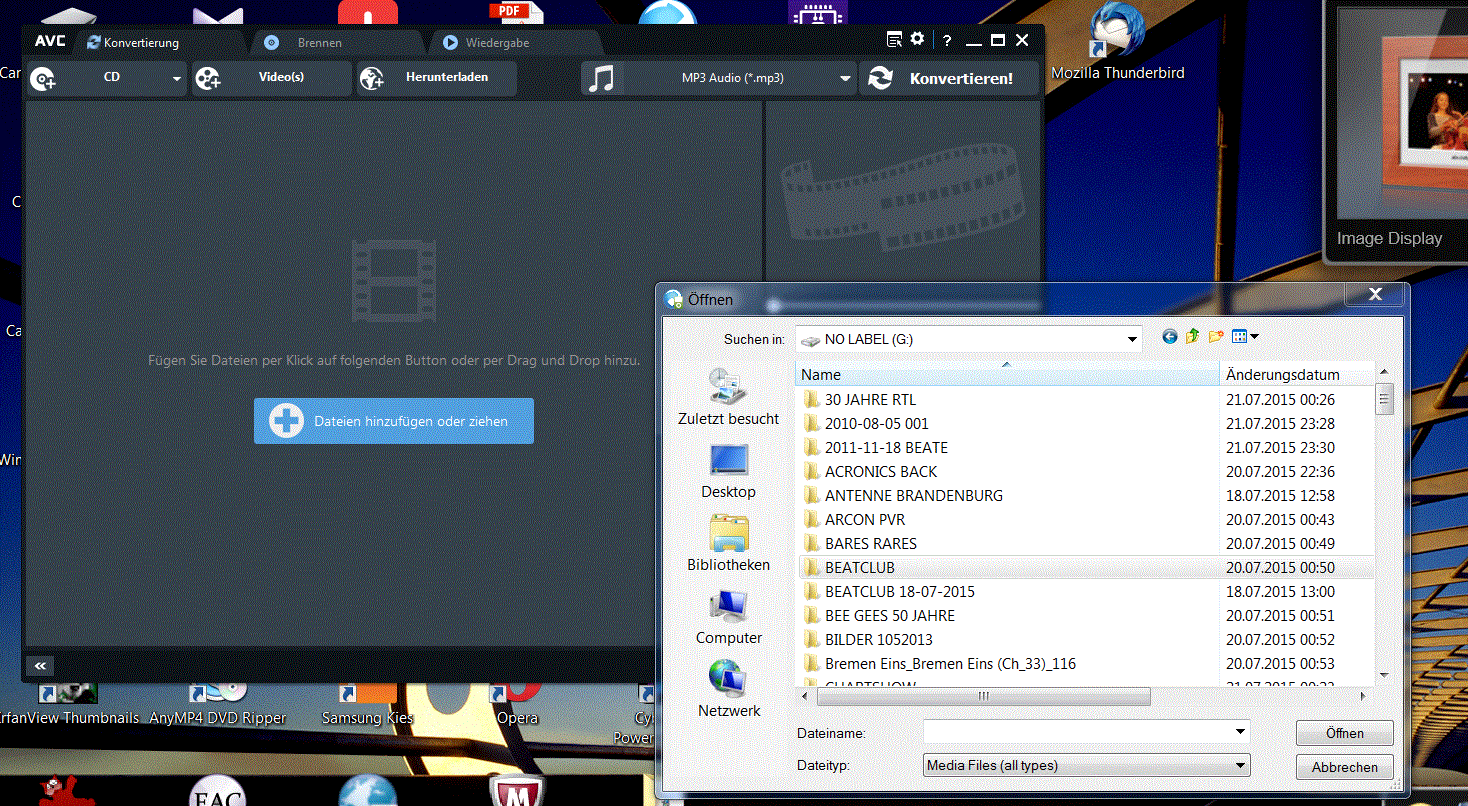
Task: Click the Video(s) add button
Action: tap(271, 77)
